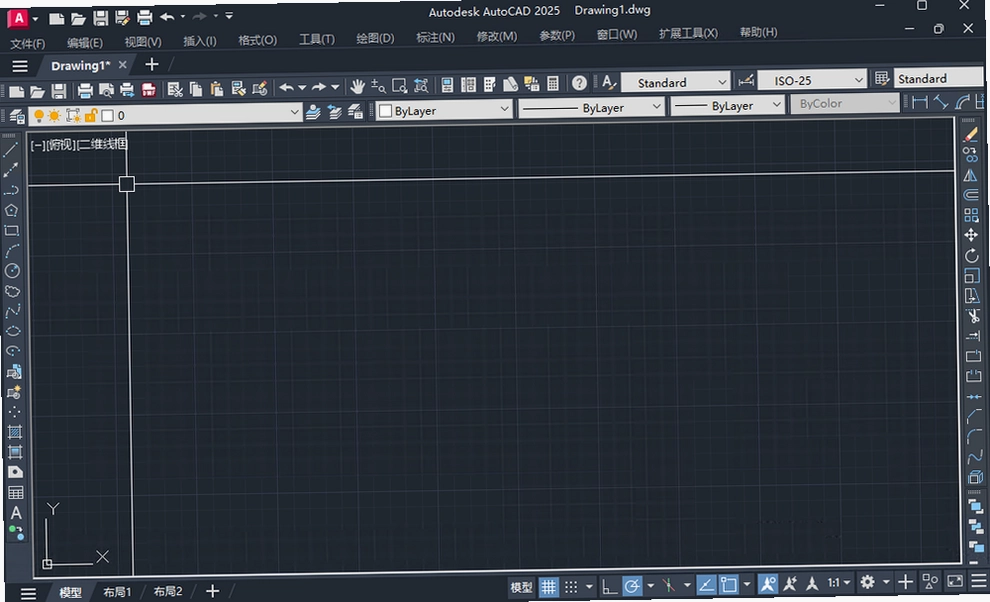Open the 标注(N) menu
The image size is (990, 602).
(x=435, y=37)
